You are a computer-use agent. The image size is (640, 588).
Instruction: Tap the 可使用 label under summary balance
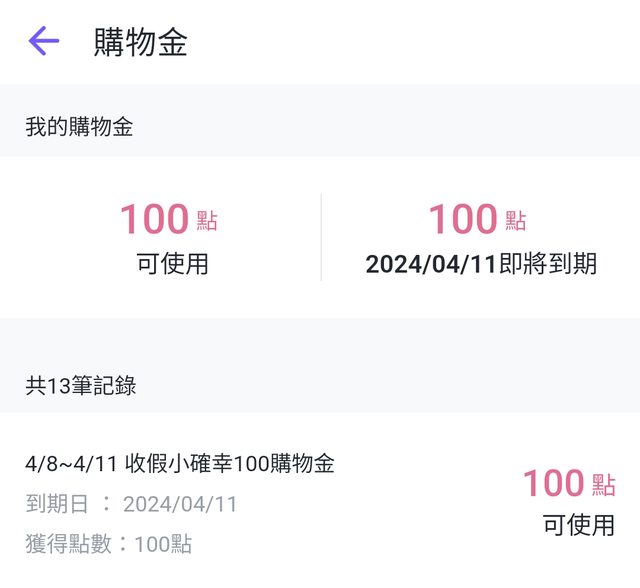172,264
